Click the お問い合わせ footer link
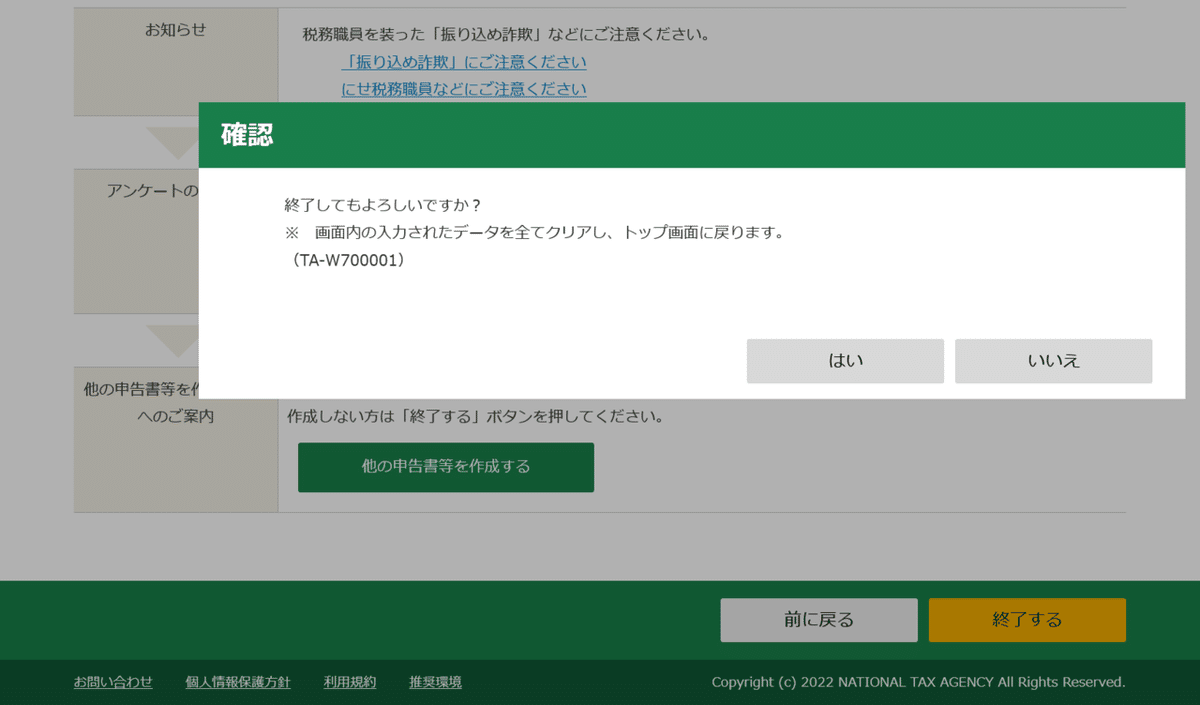The width and height of the screenshot is (1200, 705). (x=113, y=682)
